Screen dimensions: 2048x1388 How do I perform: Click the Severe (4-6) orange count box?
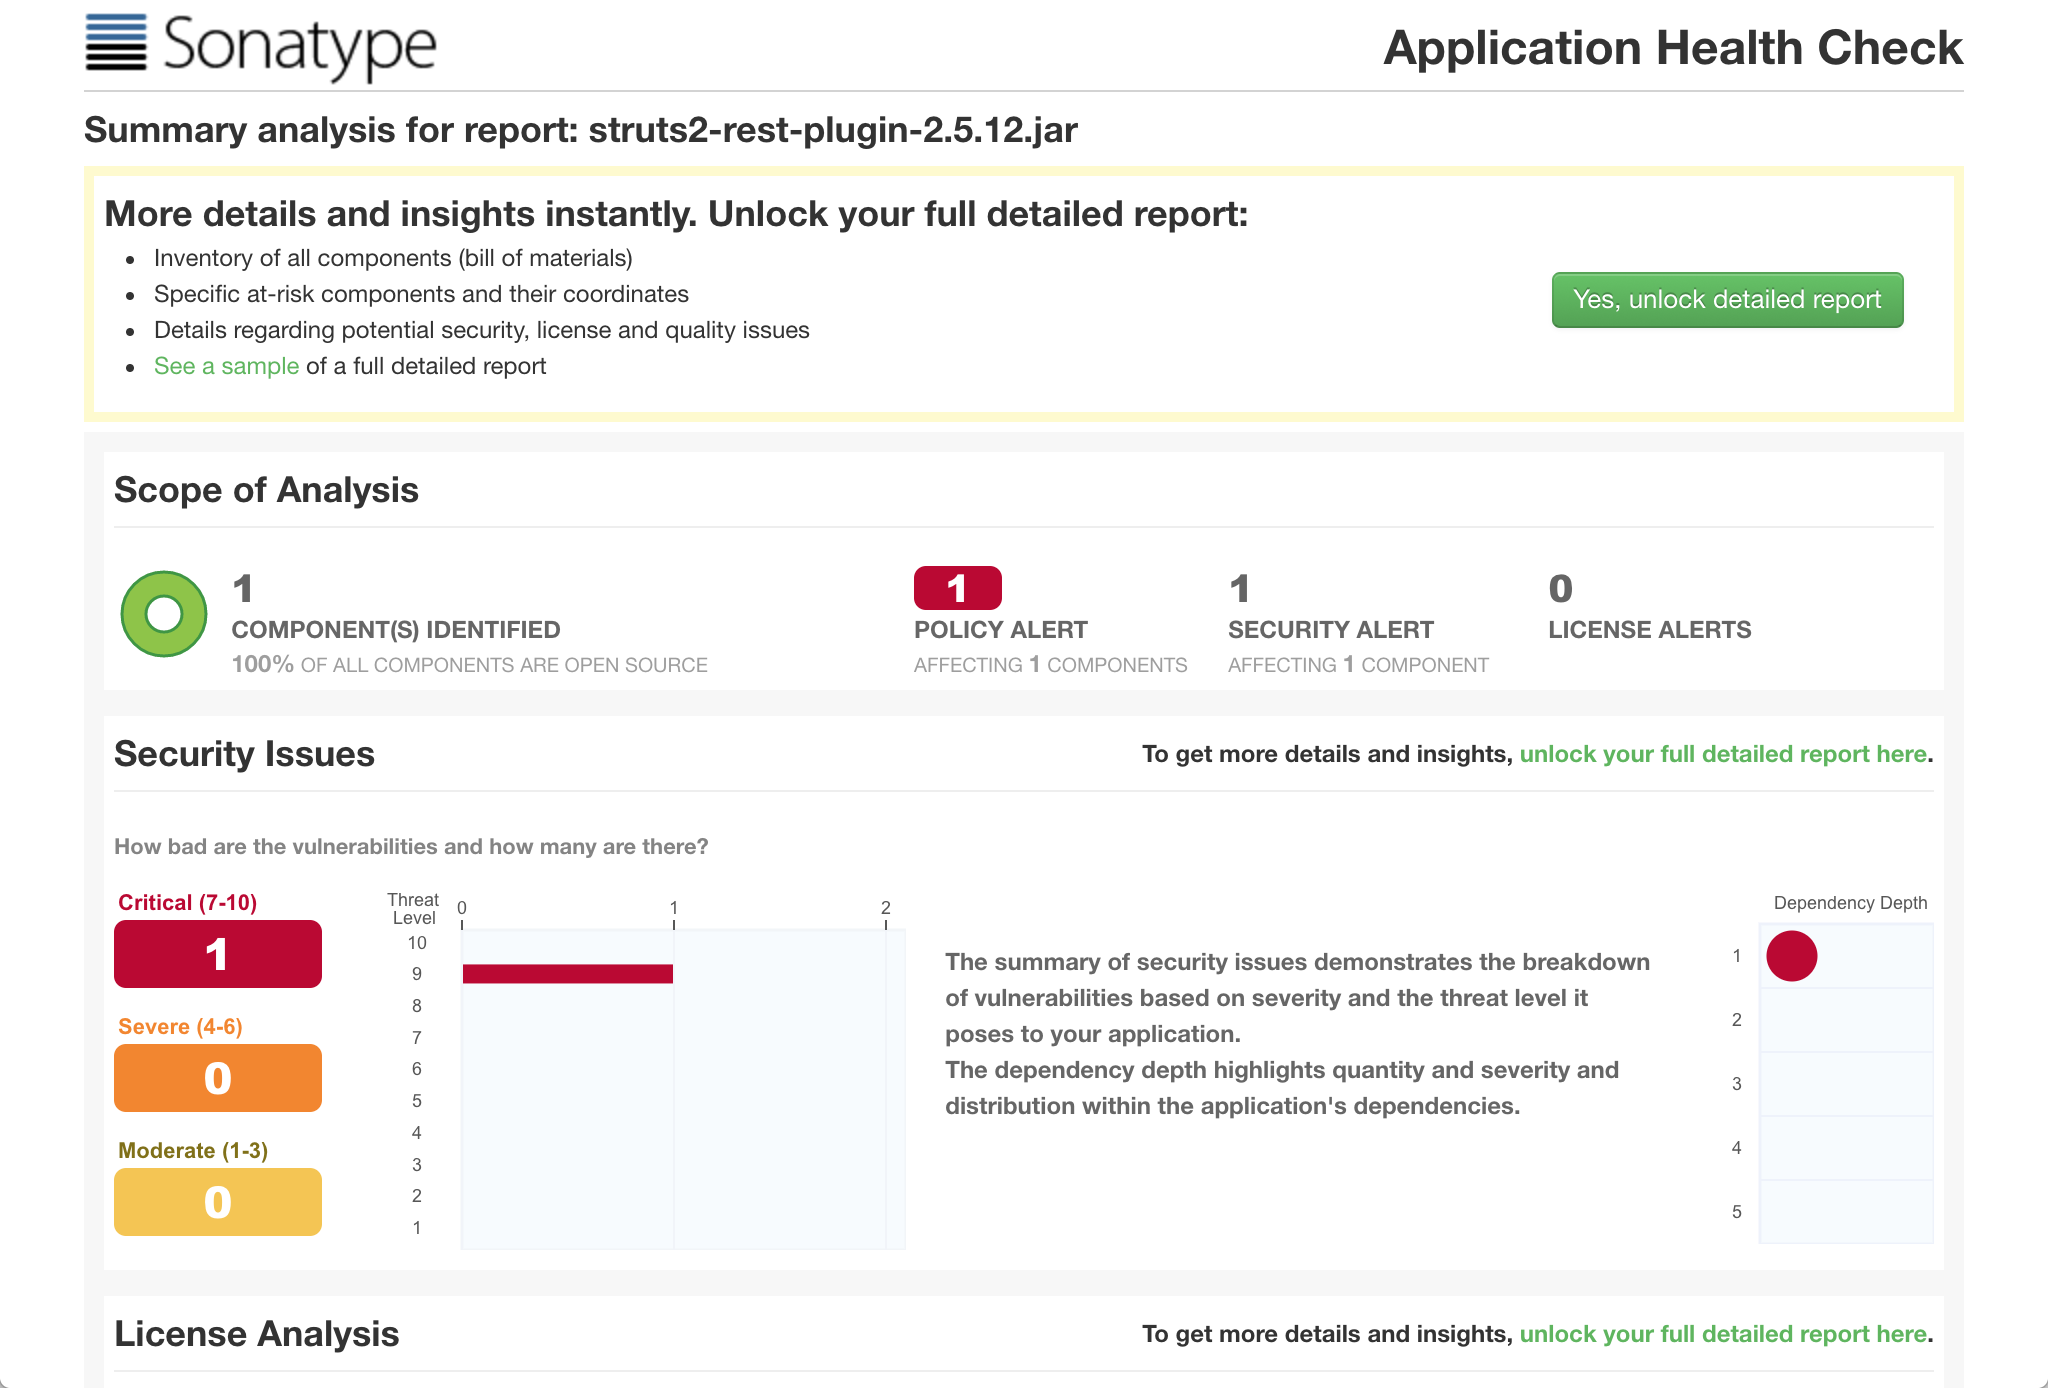click(217, 1078)
